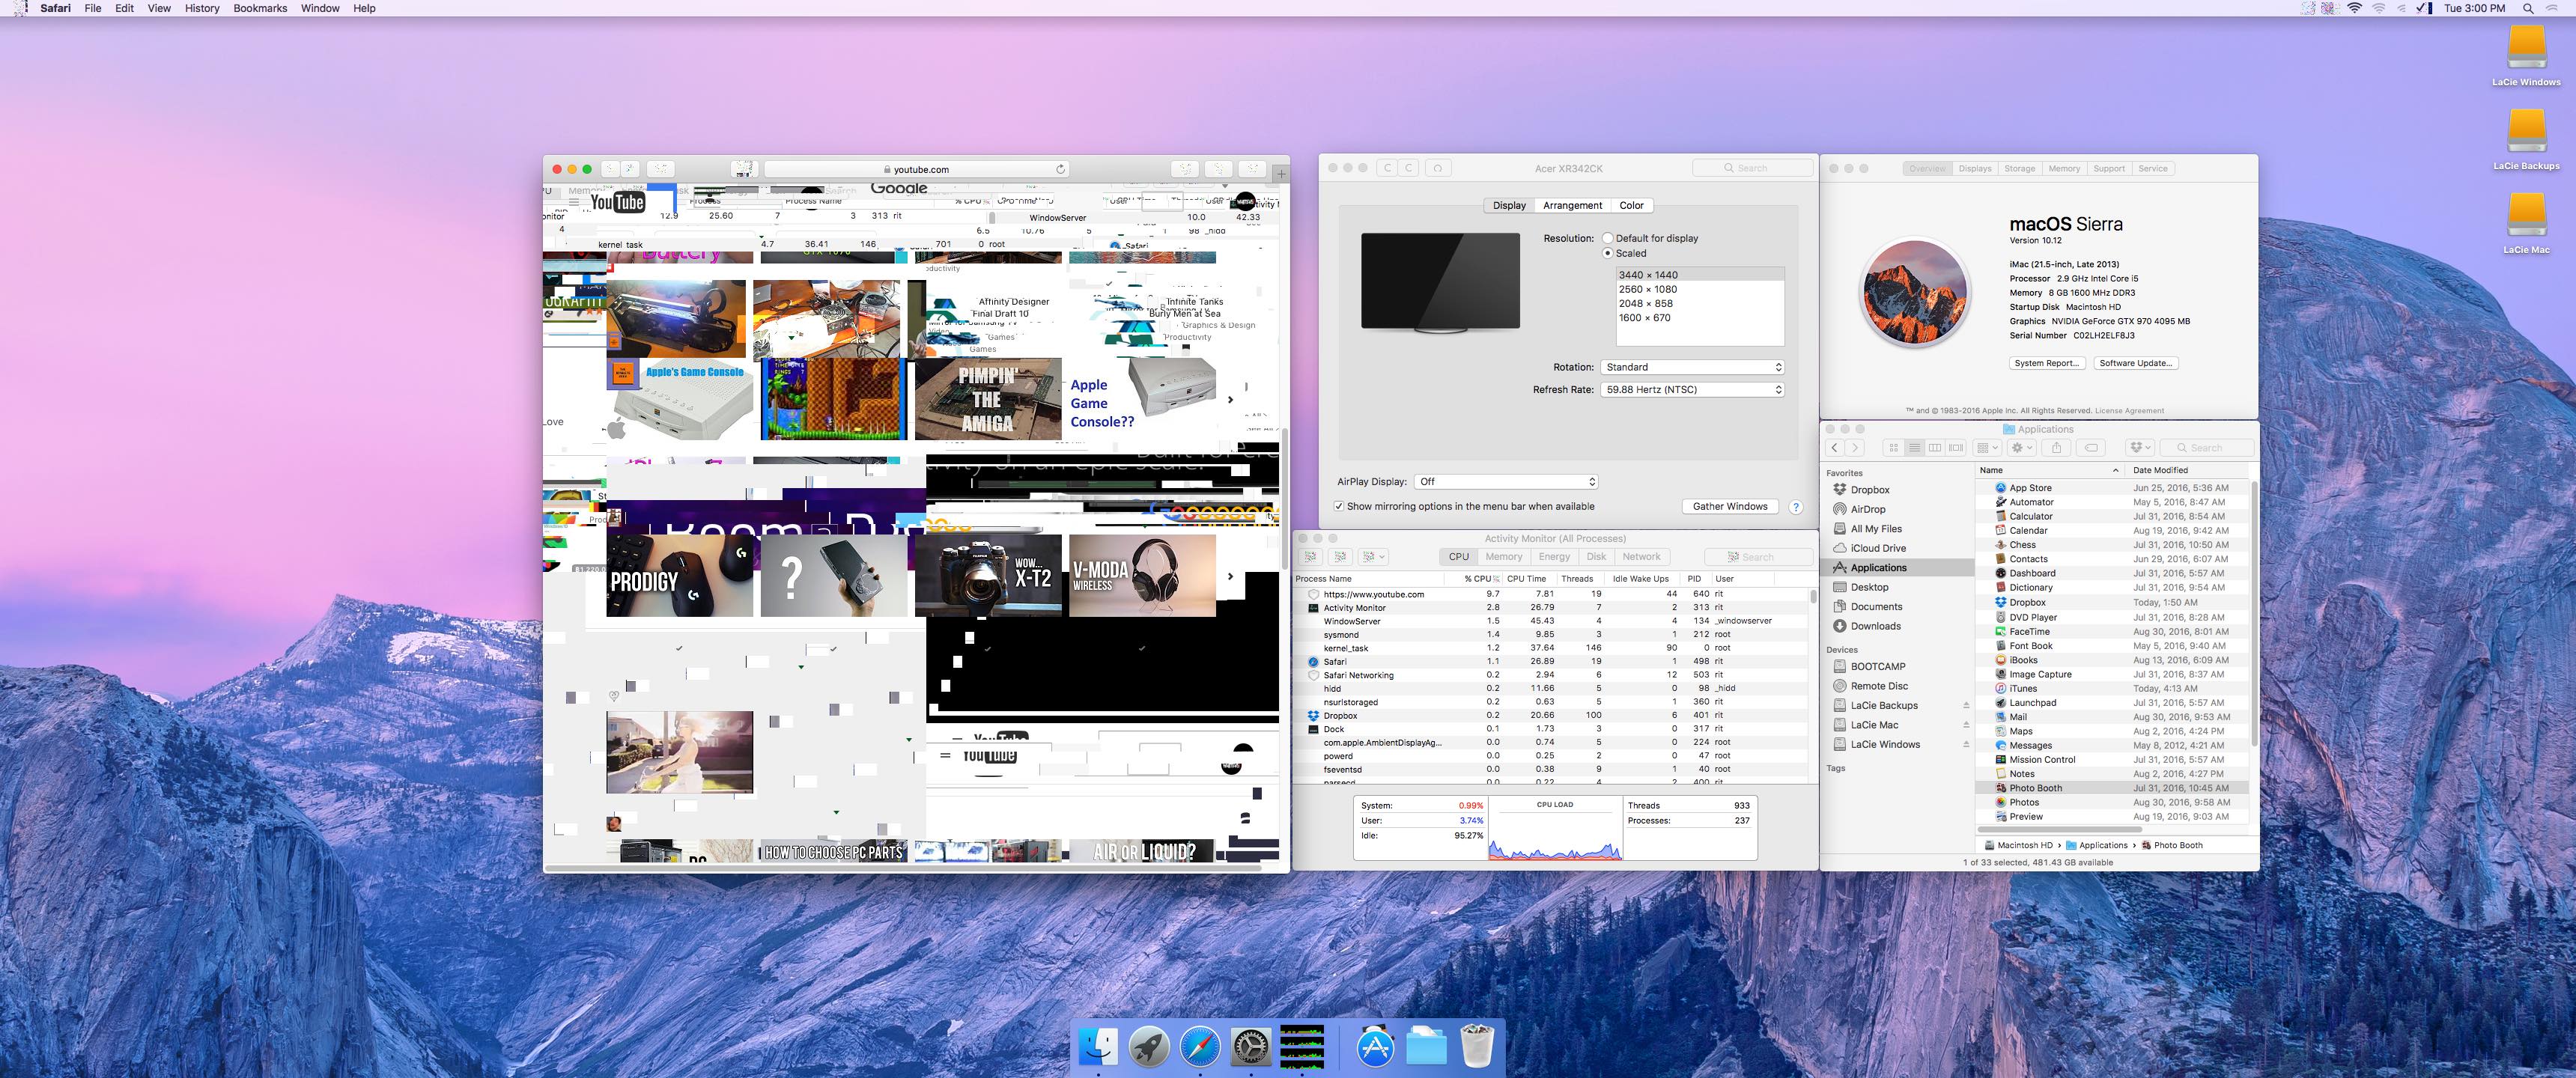Select BOOTCAMP device in Finder sidebar
This screenshot has width=2576, height=1078.
[1877, 666]
